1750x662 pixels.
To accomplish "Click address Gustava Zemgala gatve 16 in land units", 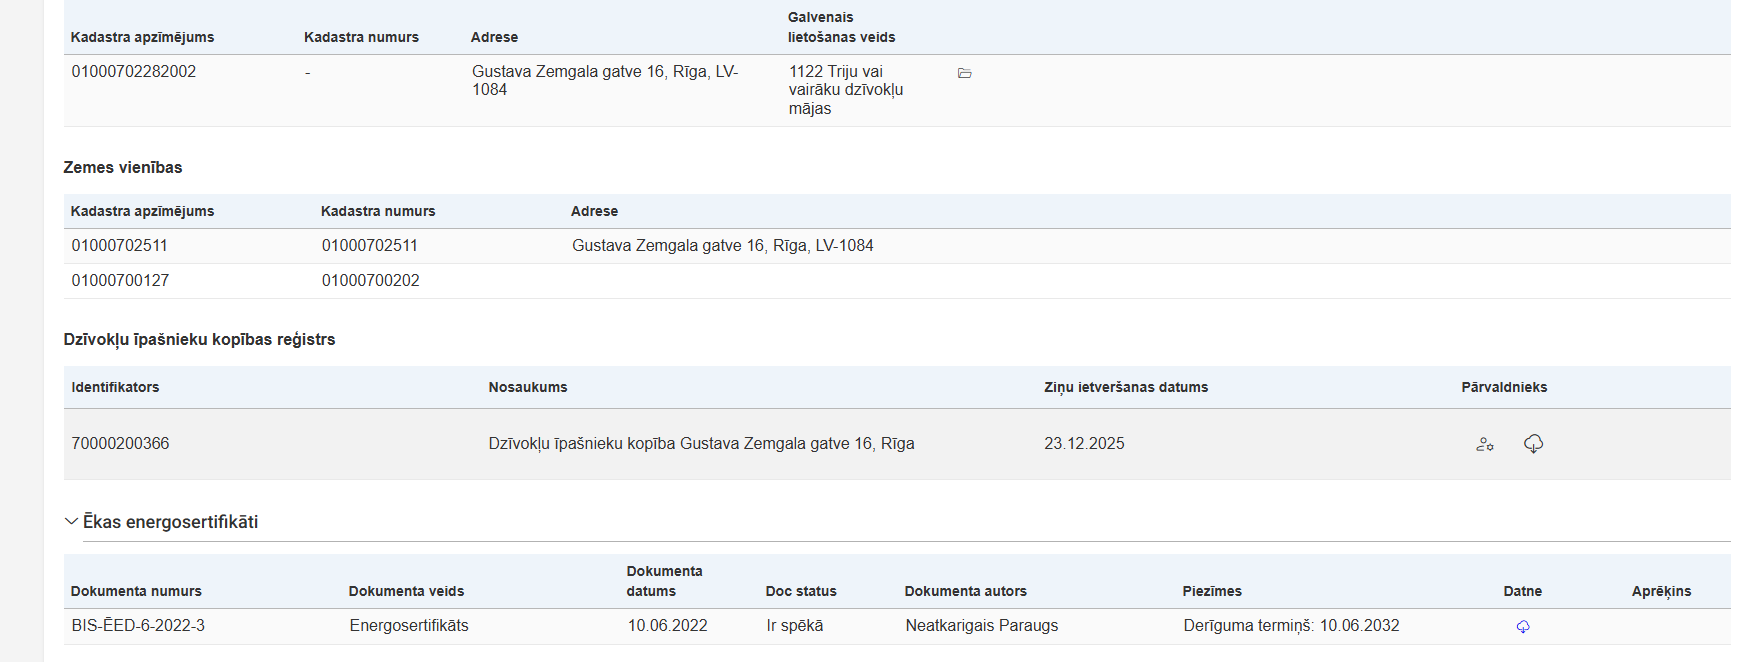I will pyautogui.click(x=722, y=246).
